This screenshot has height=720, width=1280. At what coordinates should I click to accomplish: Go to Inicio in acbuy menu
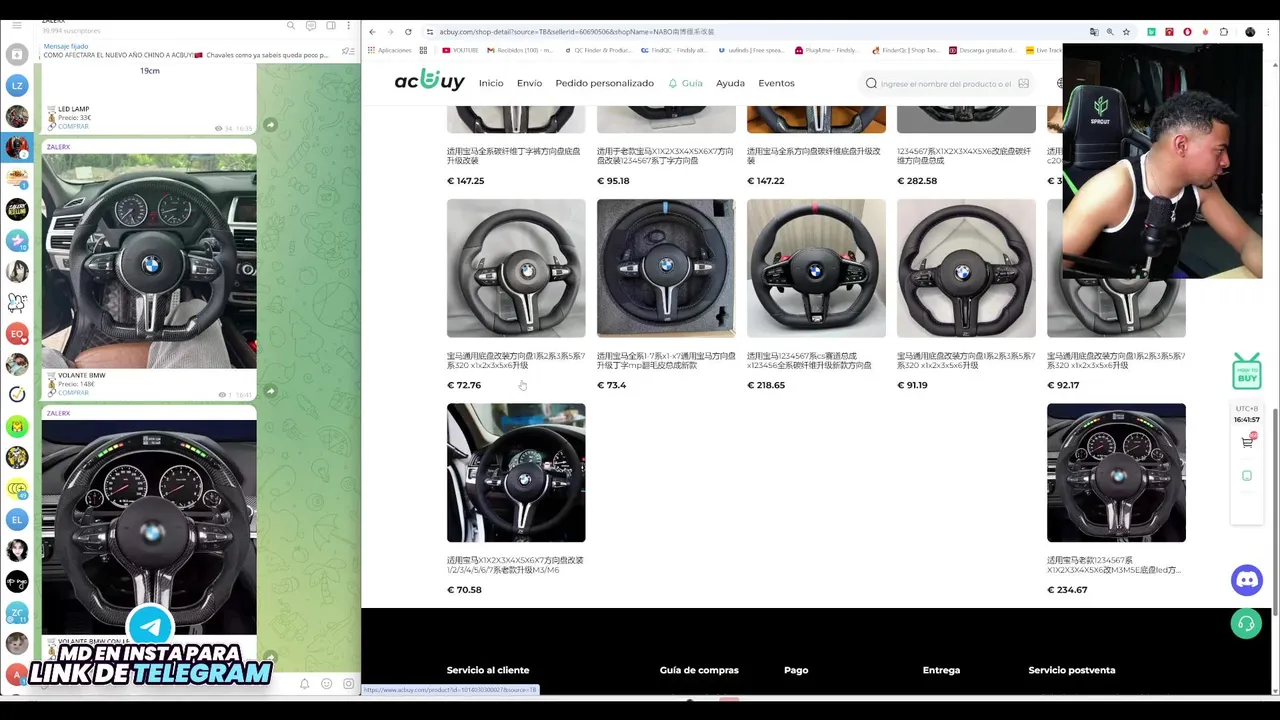point(491,83)
